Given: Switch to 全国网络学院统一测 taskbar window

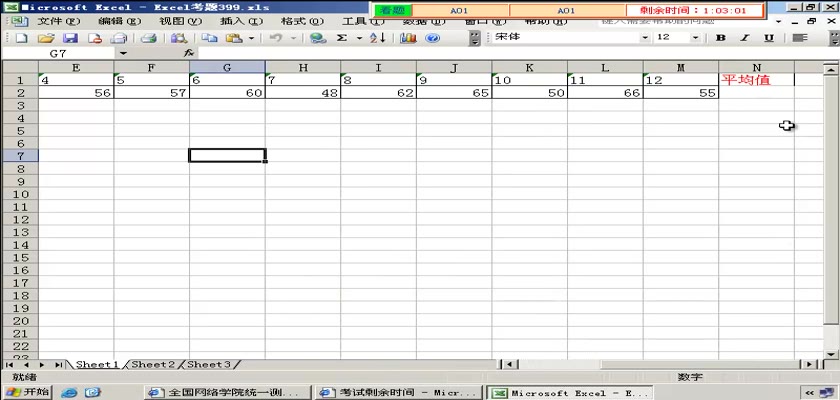Looking at the screenshot, I should click(x=227, y=393).
